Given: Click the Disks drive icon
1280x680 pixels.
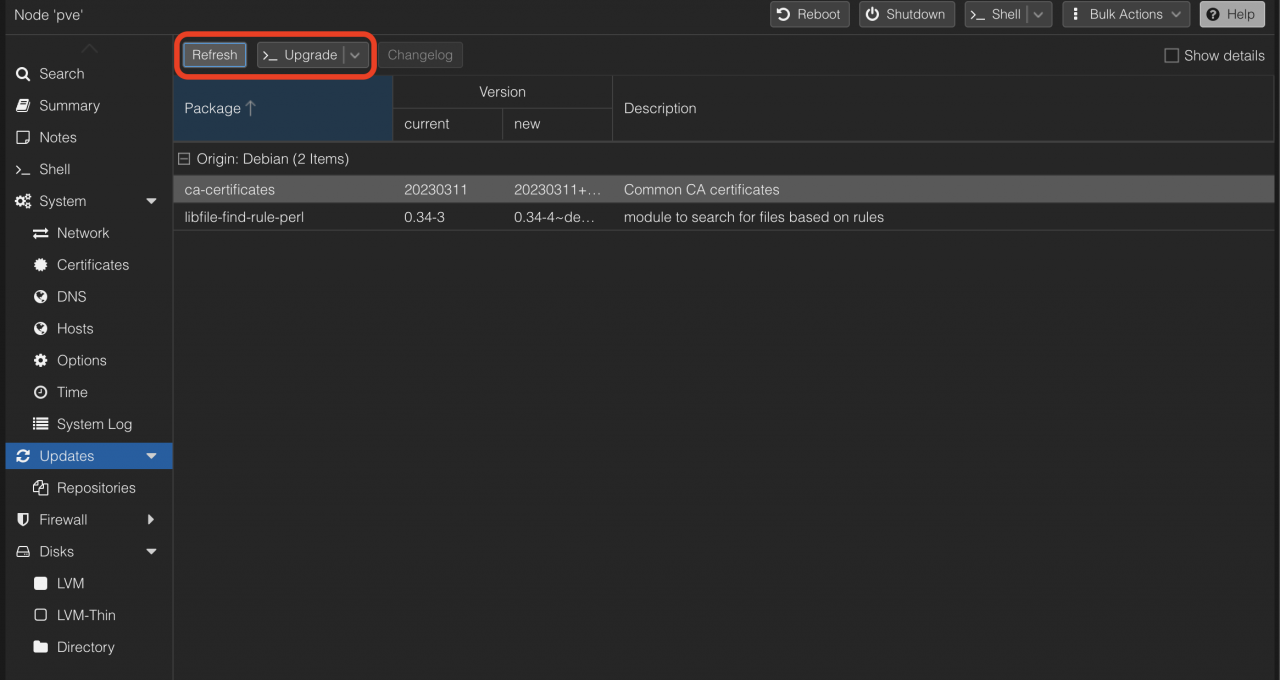Looking at the screenshot, I should tap(23, 552).
